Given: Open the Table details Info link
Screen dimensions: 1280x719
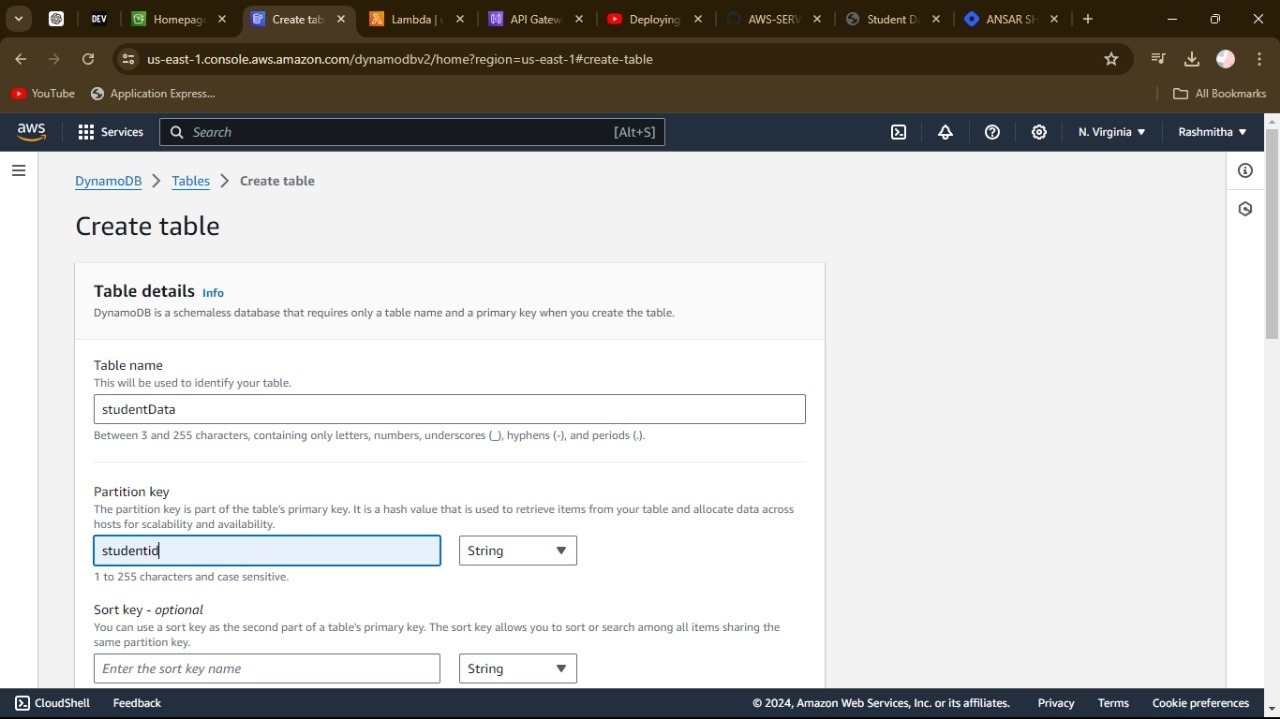Looking at the screenshot, I should pyautogui.click(x=213, y=293).
